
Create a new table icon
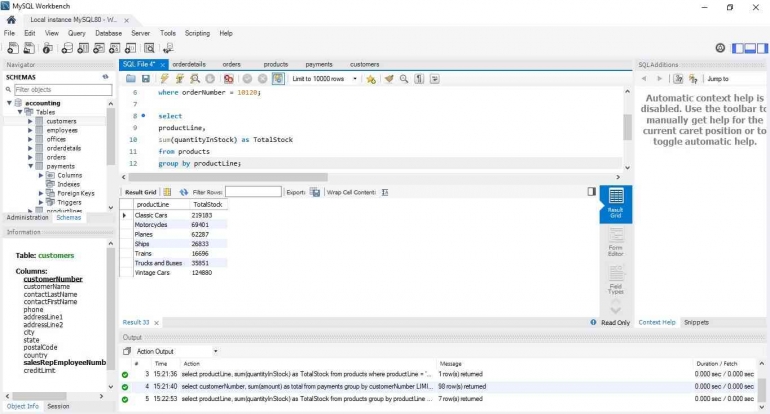point(83,48)
